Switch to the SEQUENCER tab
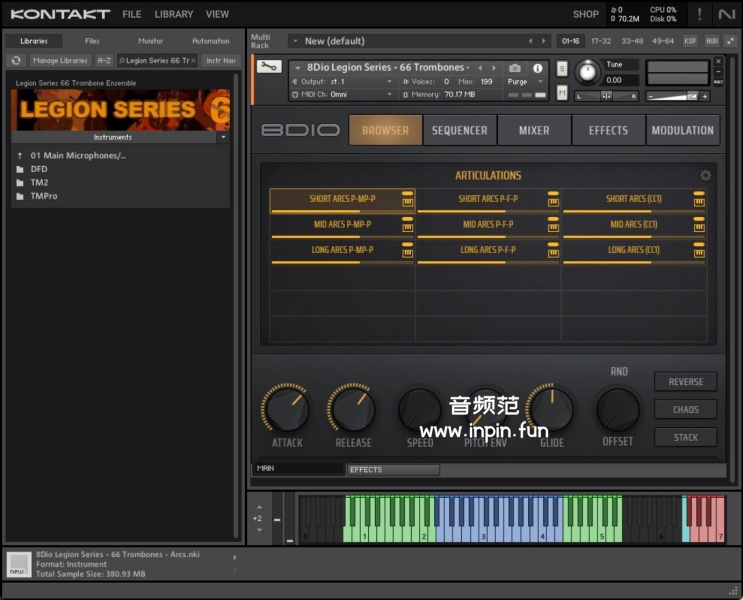743x600 pixels. pyautogui.click(x=459, y=130)
